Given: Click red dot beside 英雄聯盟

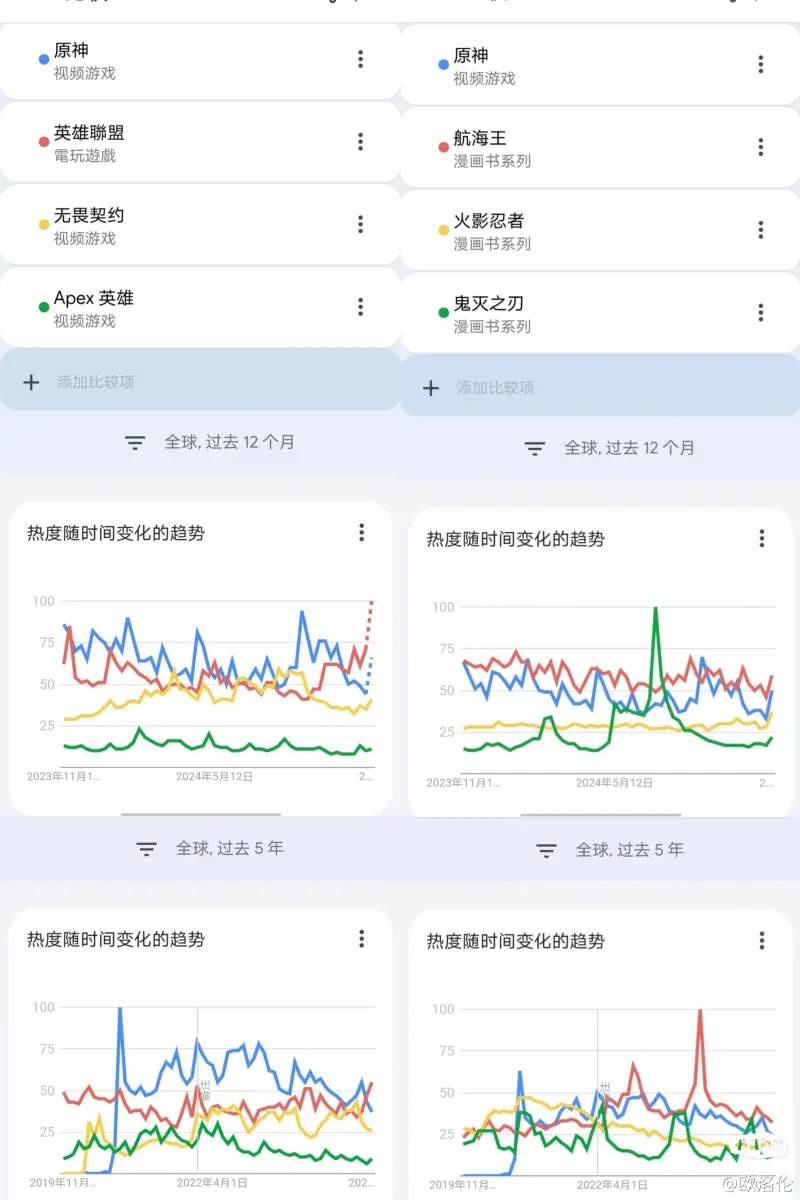Looking at the screenshot, I should [43, 142].
